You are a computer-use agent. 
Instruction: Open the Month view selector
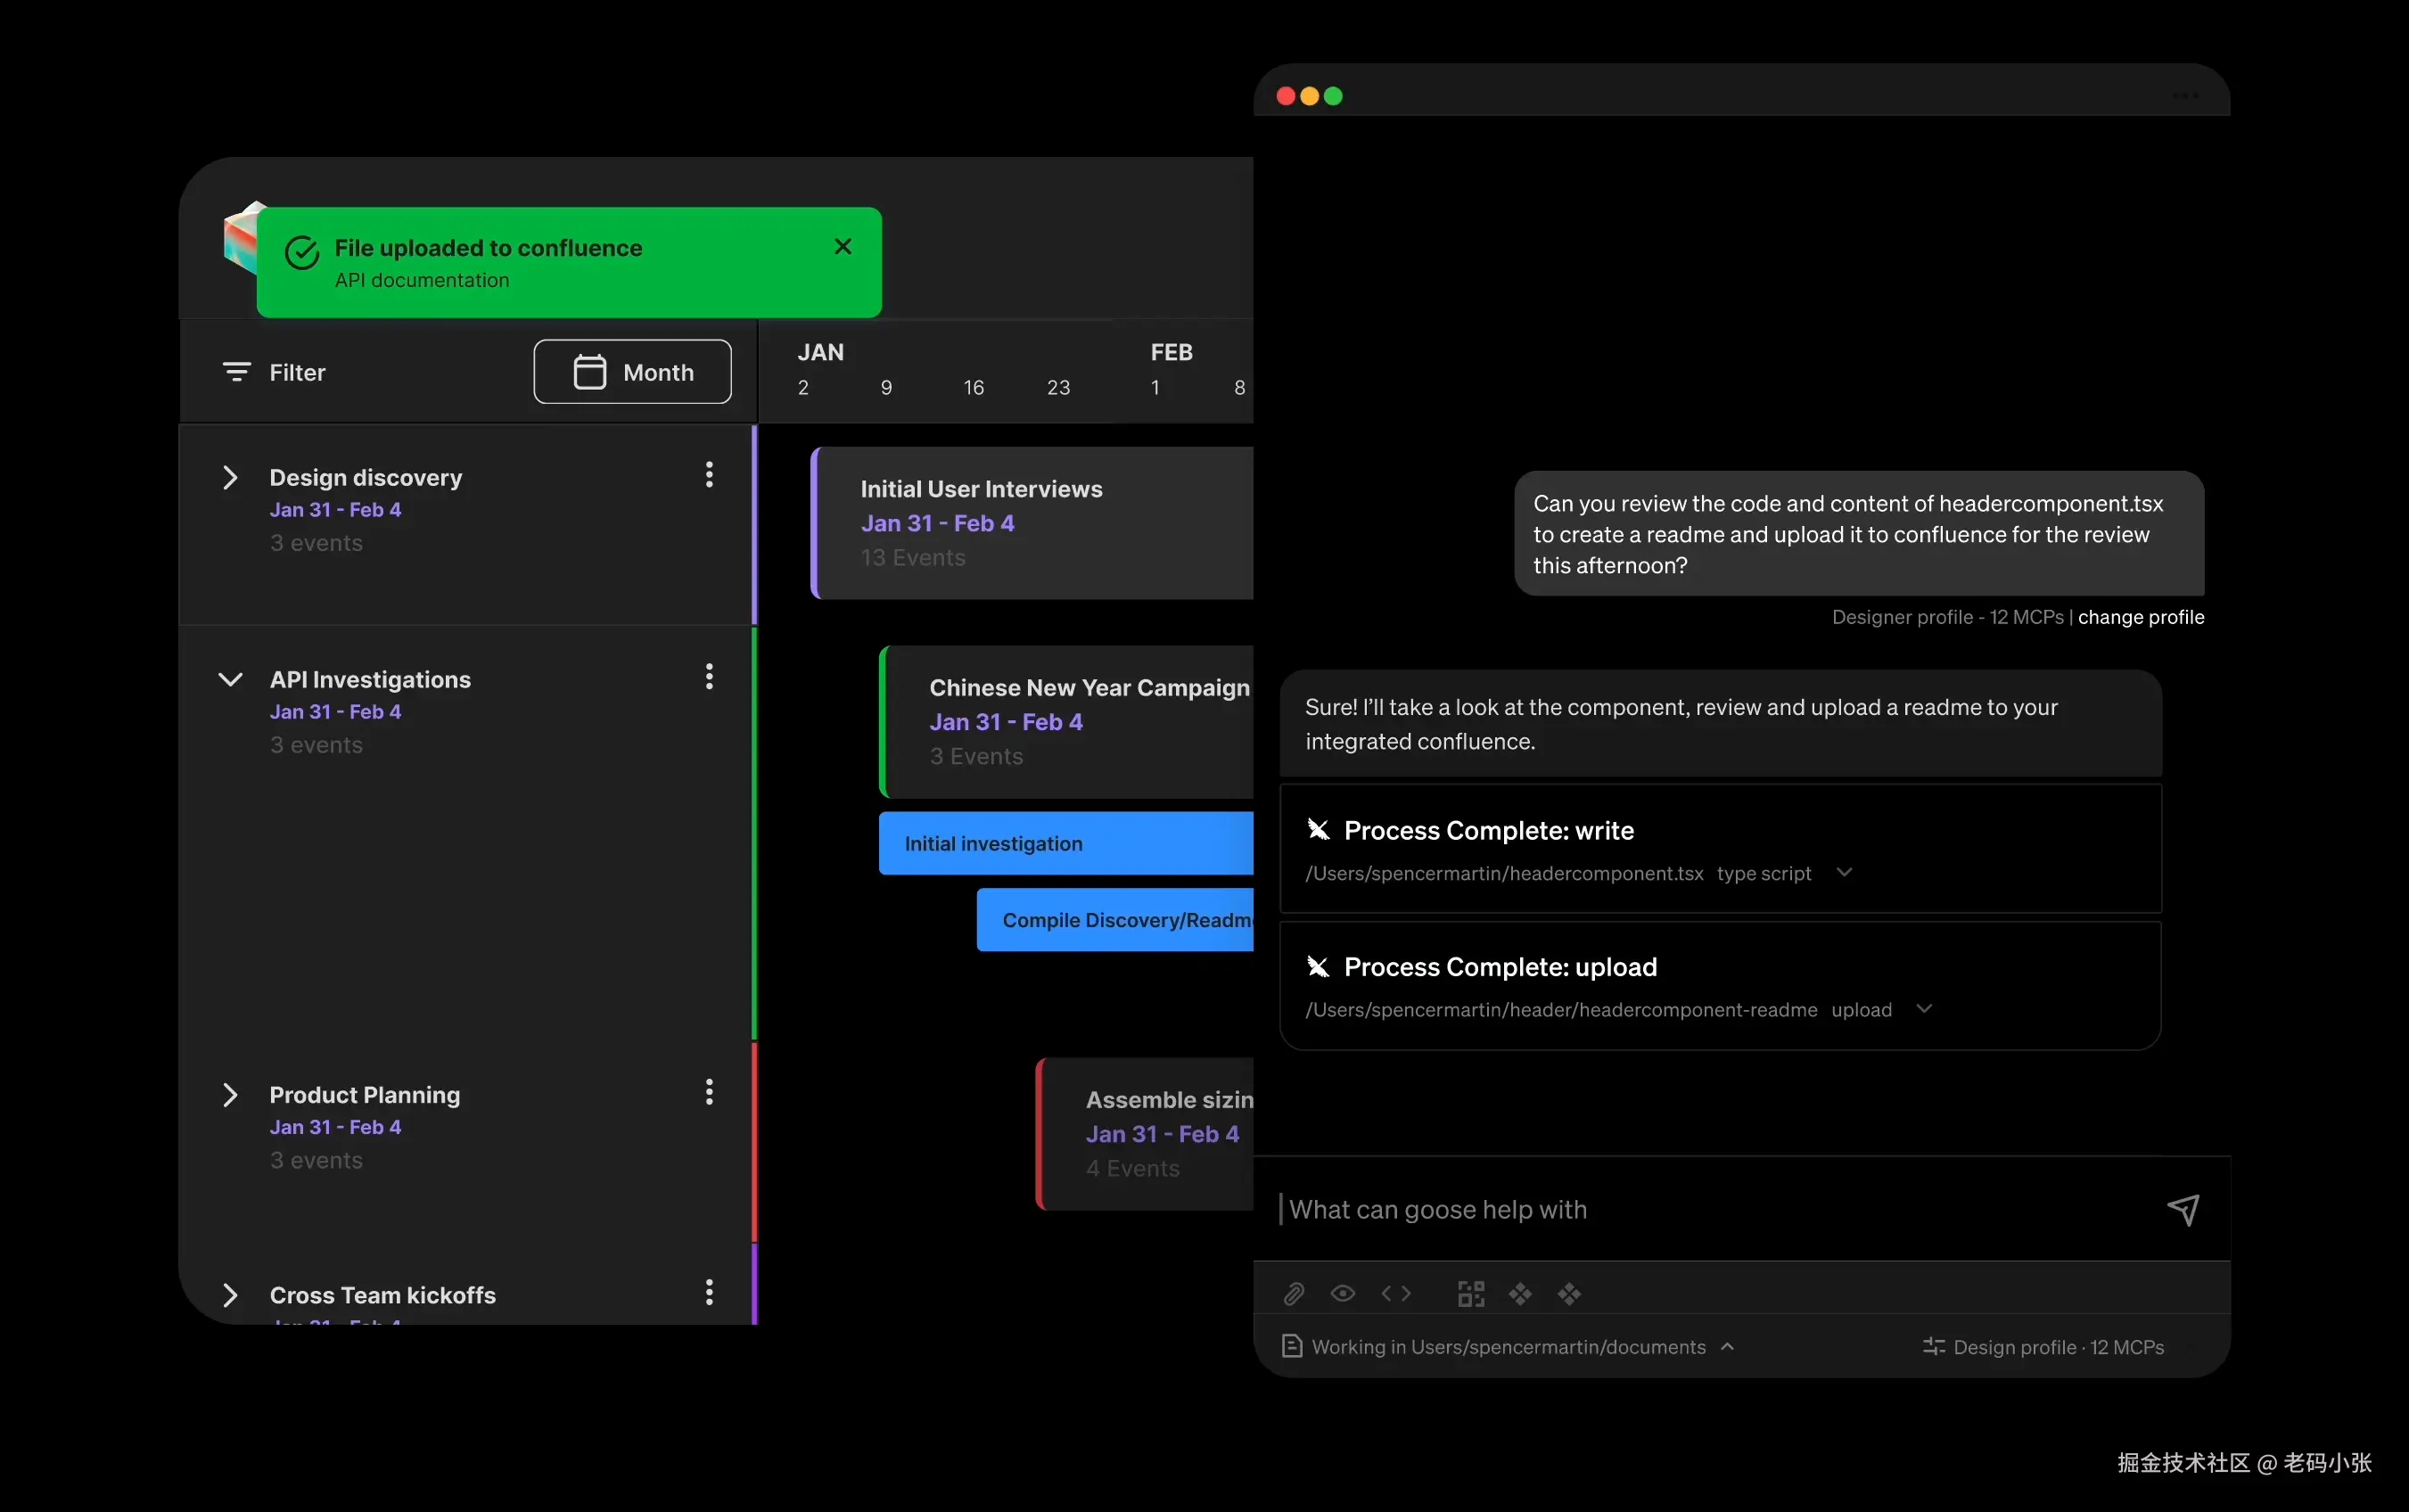click(x=632, y=372)
